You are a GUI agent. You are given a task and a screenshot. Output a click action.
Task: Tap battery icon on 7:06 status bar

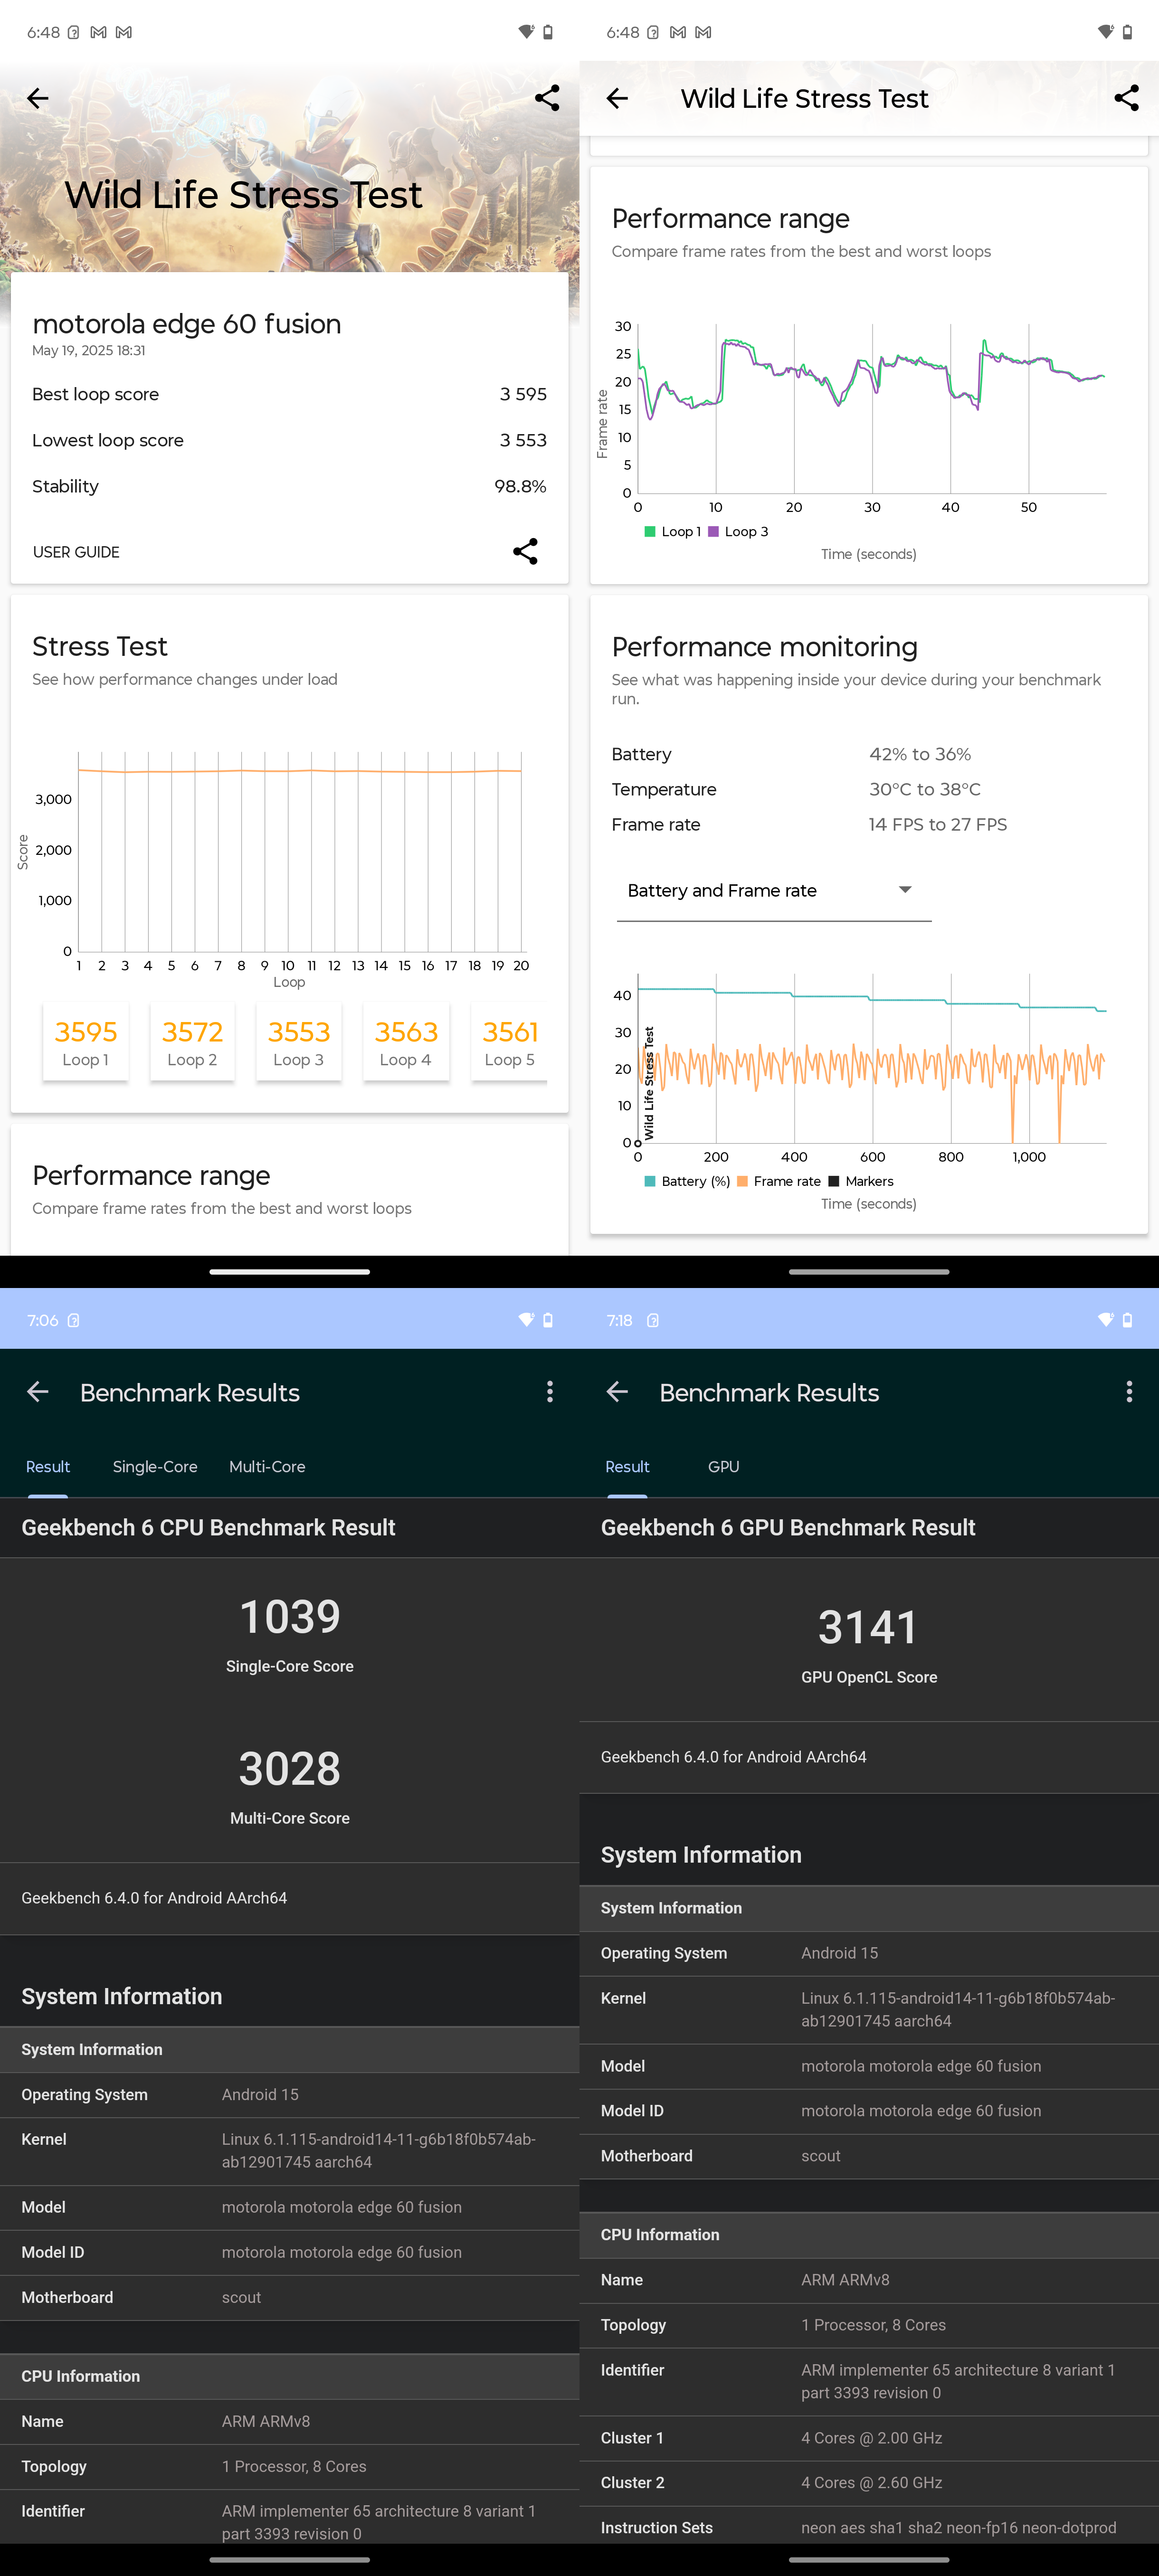(x=547, y=1320)
